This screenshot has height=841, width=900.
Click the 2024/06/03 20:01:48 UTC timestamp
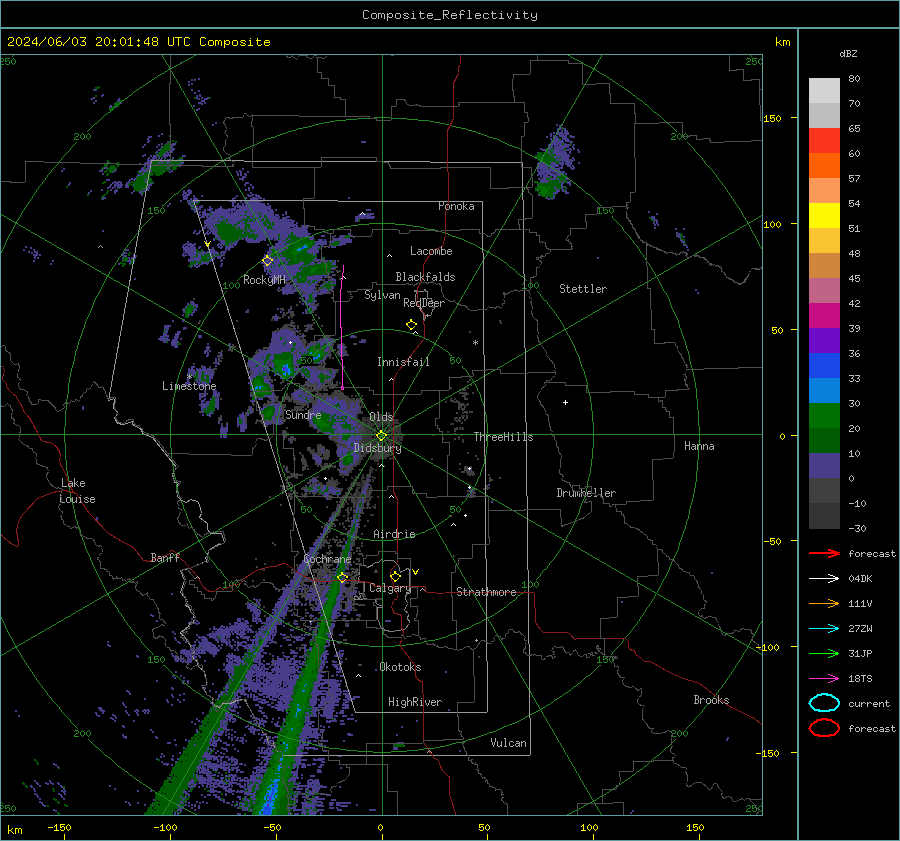(x=99, y=42)
